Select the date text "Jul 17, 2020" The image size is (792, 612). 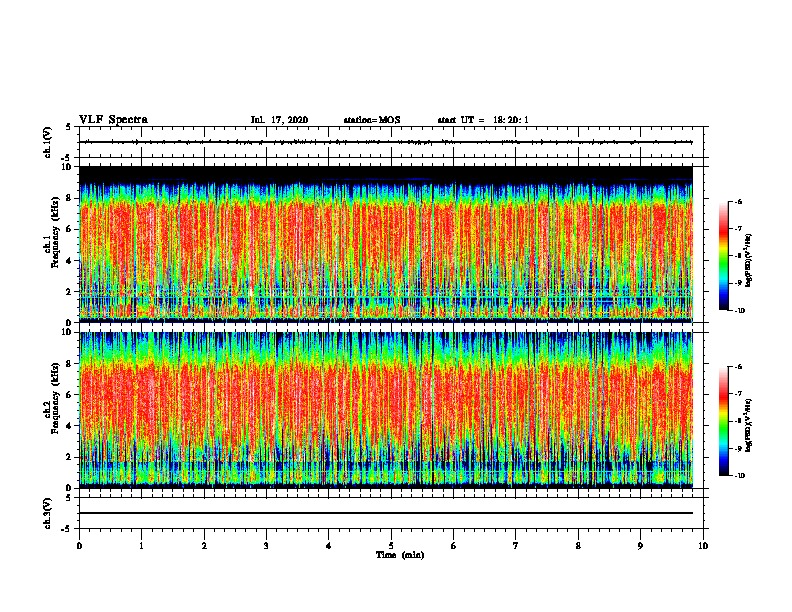click(279, 120)
